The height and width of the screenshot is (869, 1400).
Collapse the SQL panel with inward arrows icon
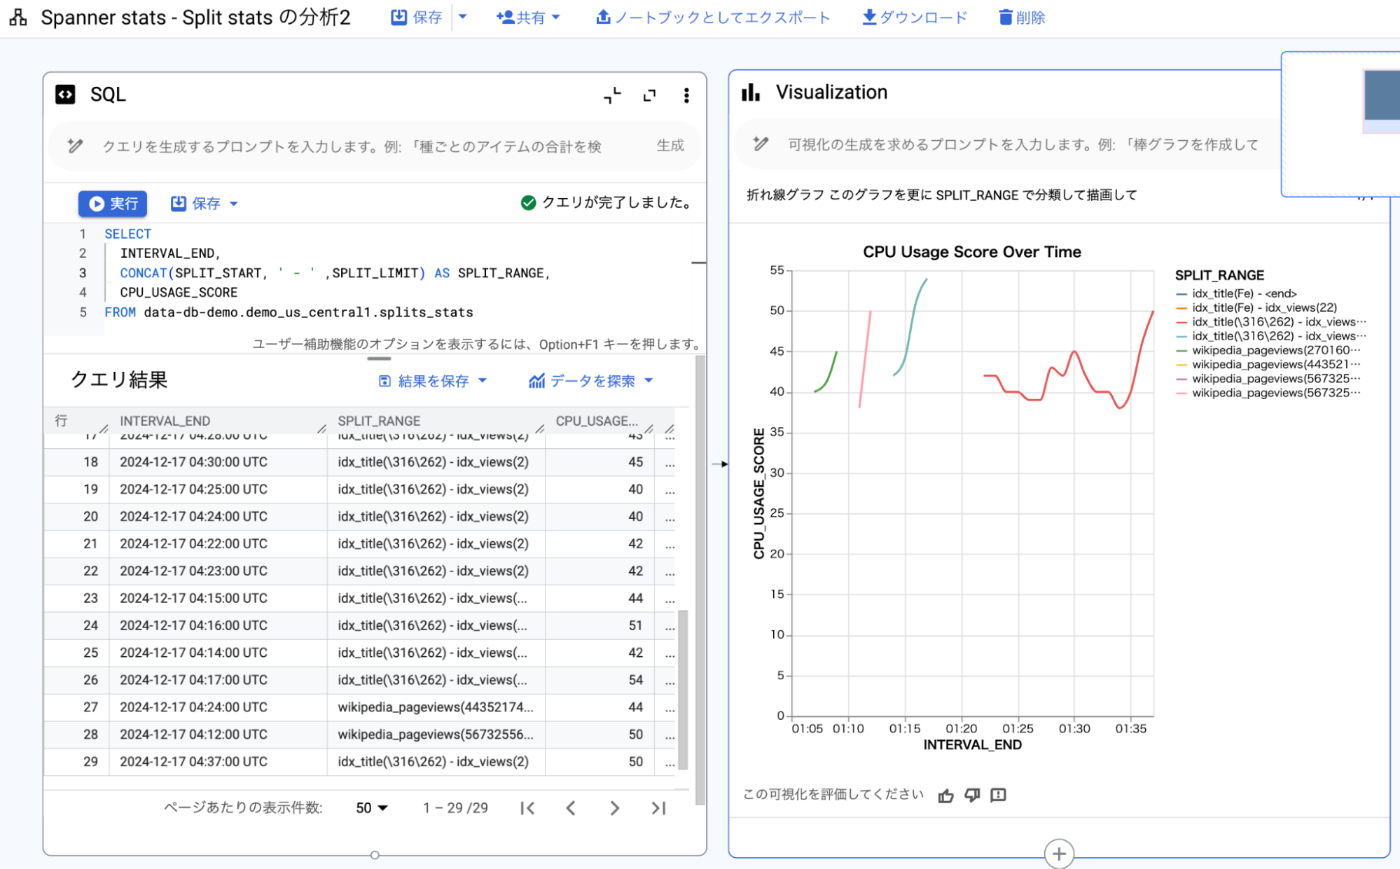(x=613, y=95)
